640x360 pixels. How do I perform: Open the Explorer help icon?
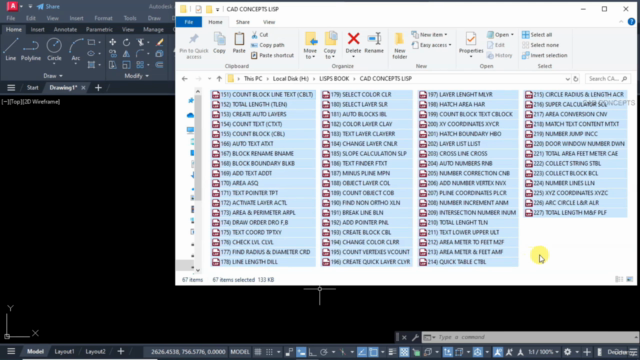pos(631,22)
